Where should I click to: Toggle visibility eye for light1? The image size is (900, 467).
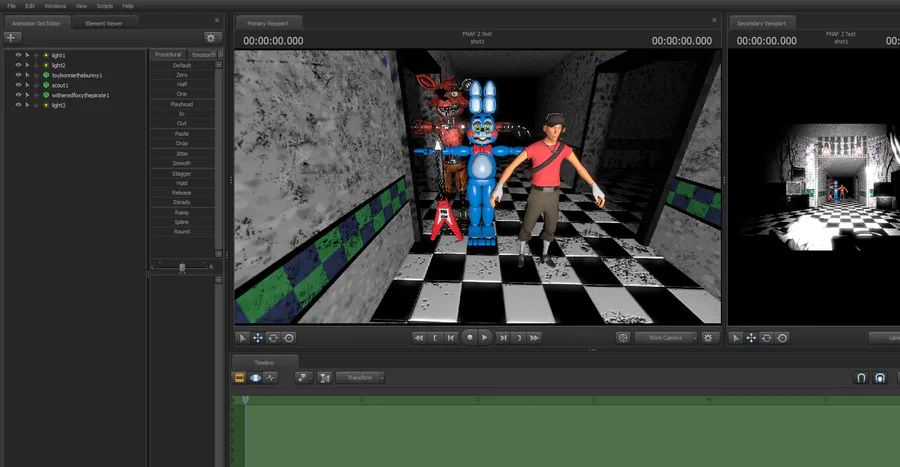coord(18,55)
